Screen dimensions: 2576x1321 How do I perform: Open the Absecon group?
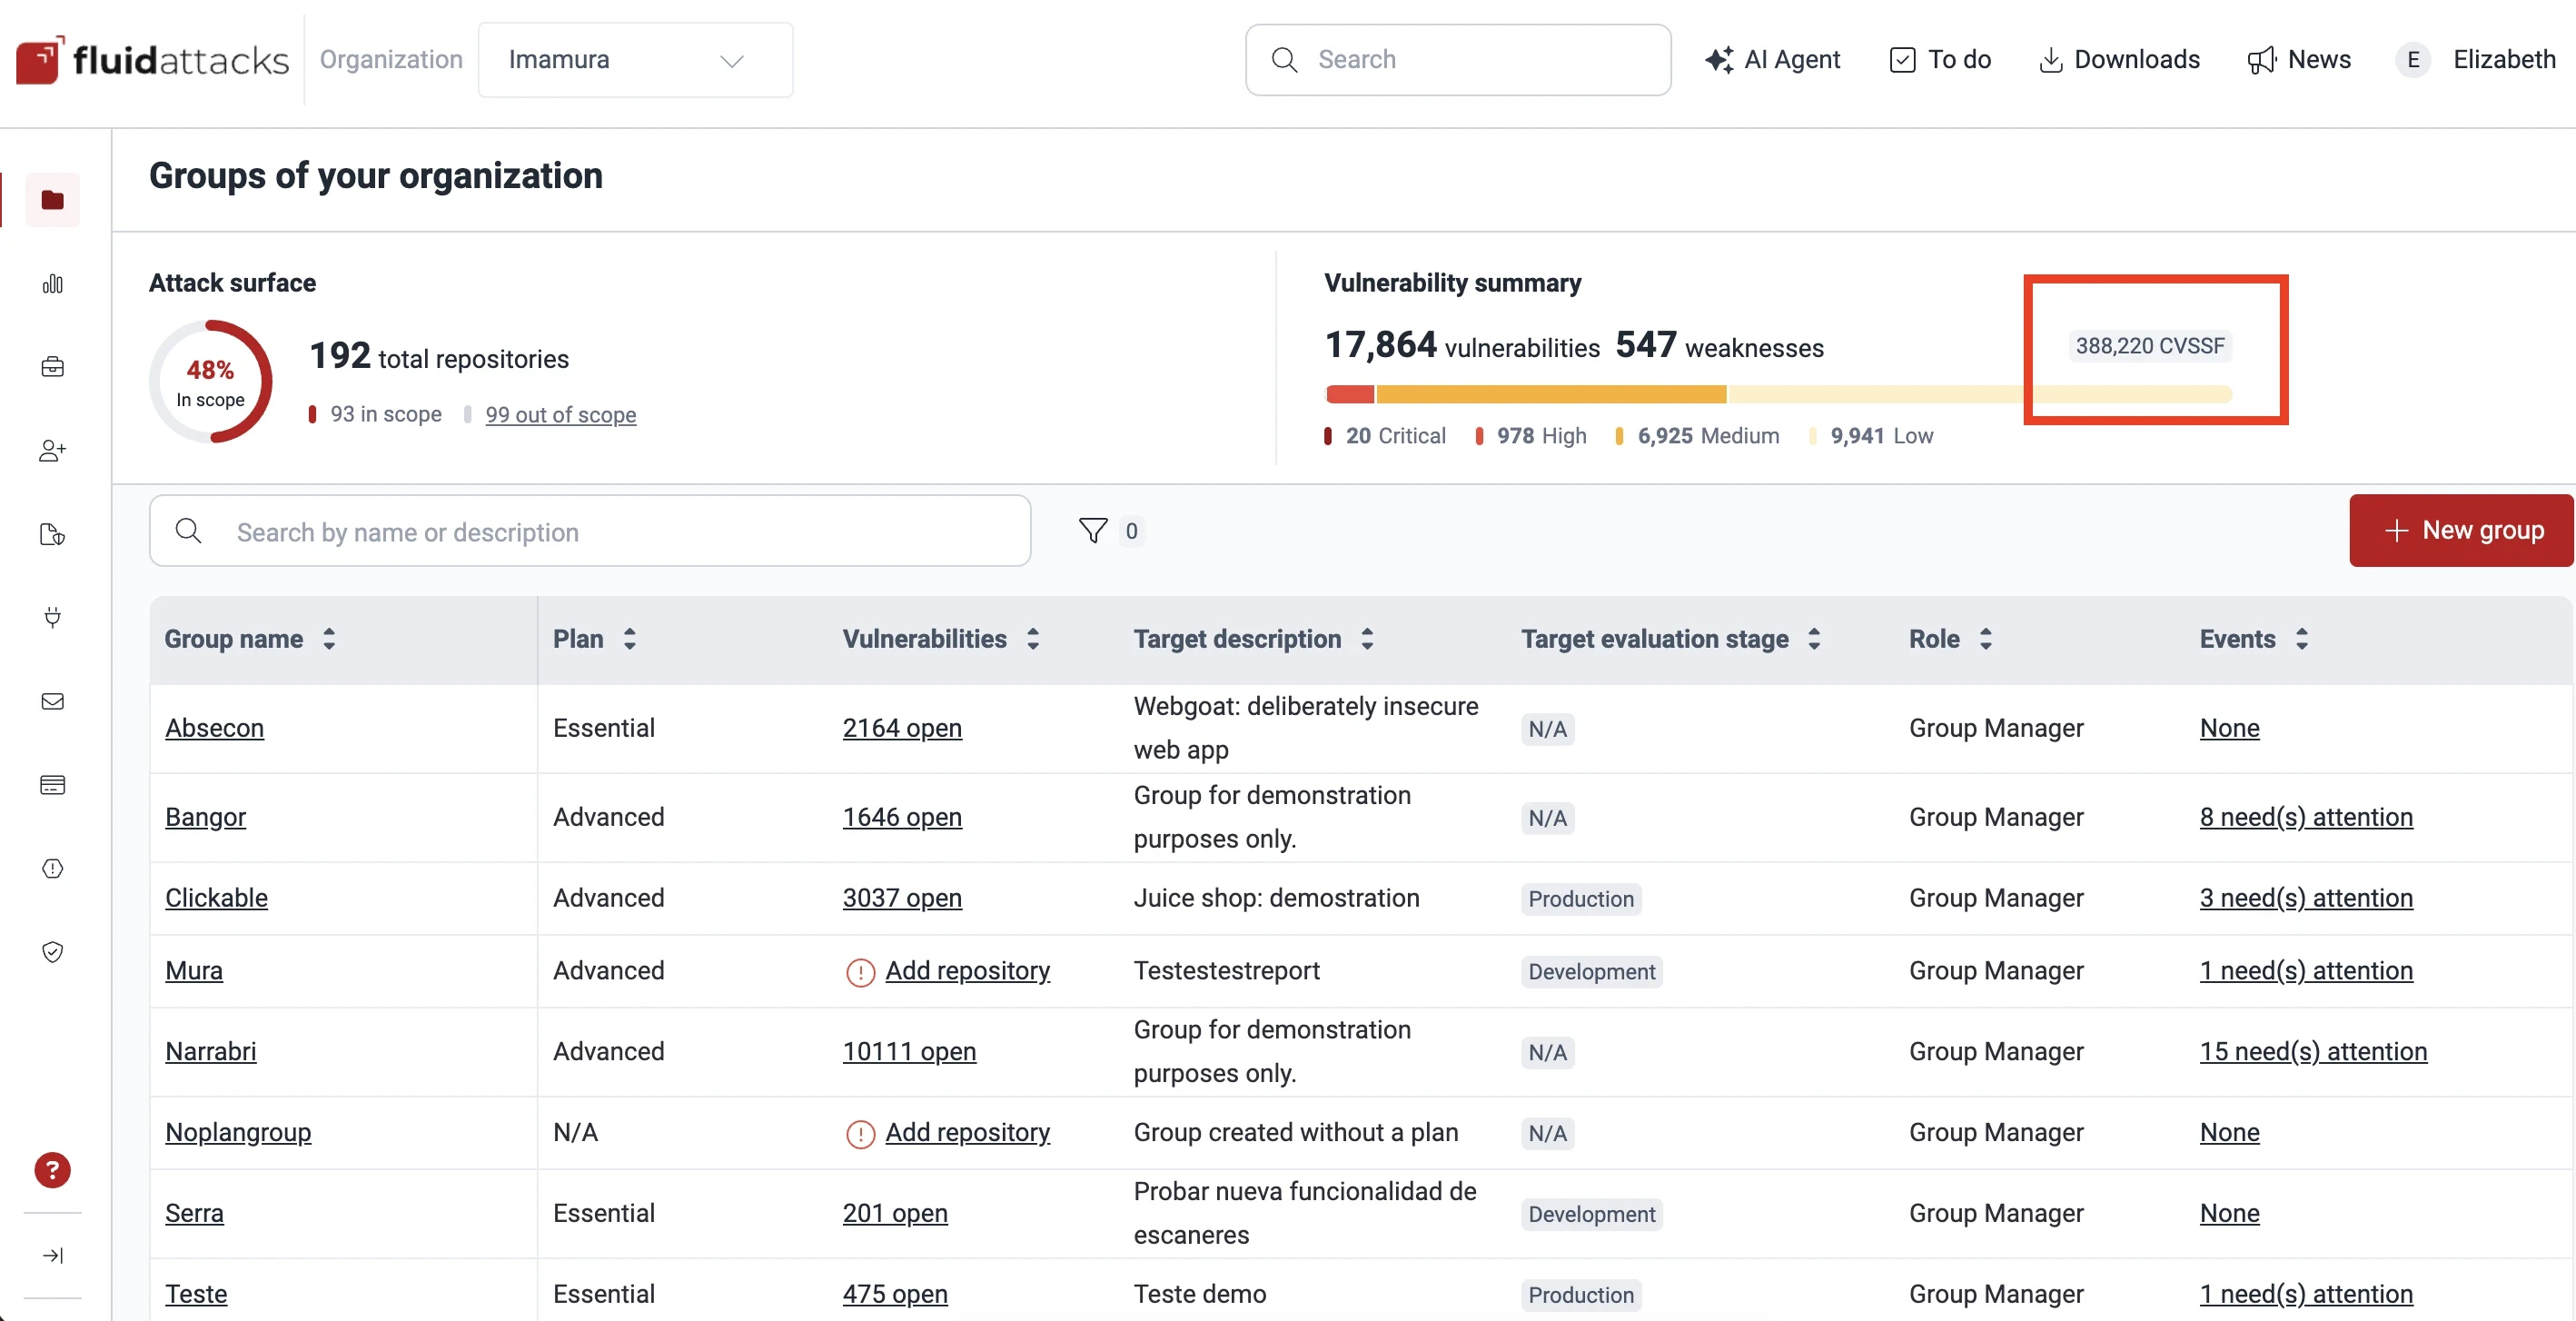tap(214, 728)
